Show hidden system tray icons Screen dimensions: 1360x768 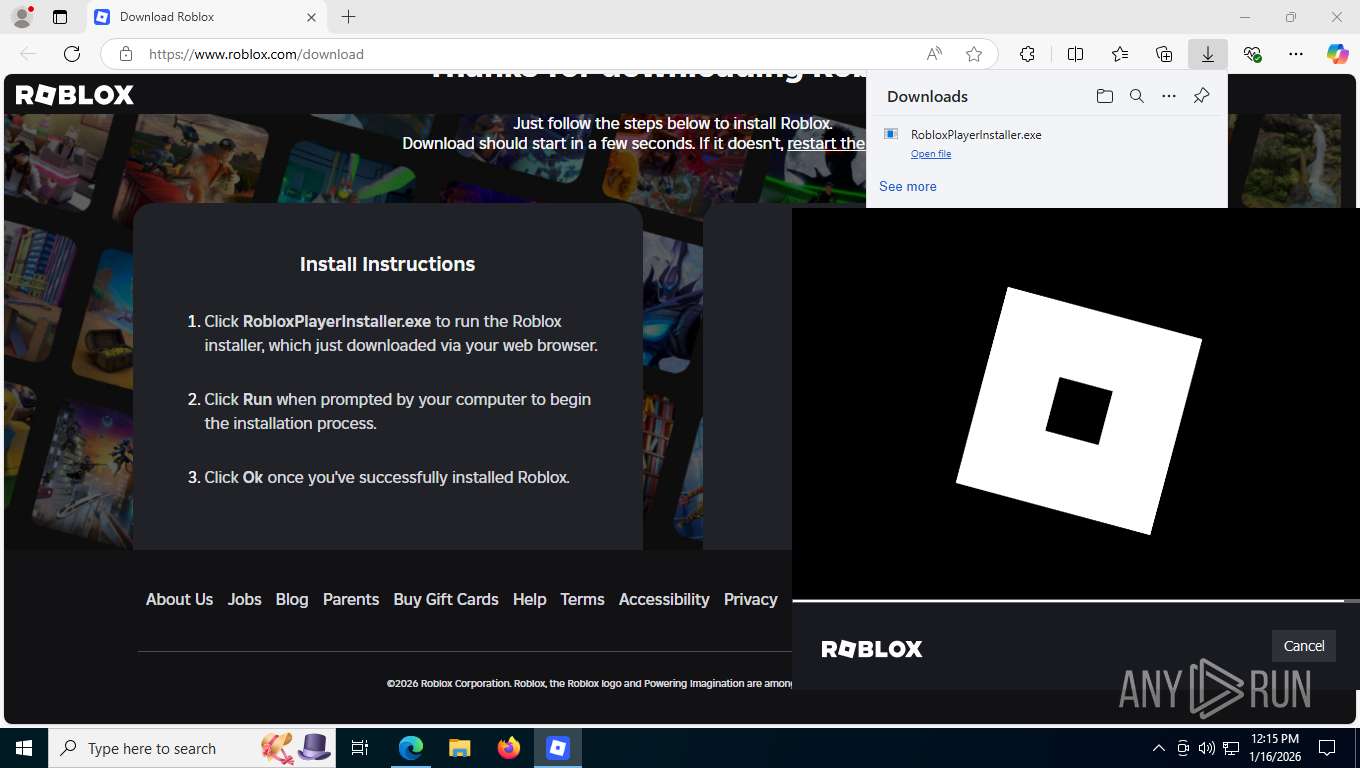tap(1159, 748)
